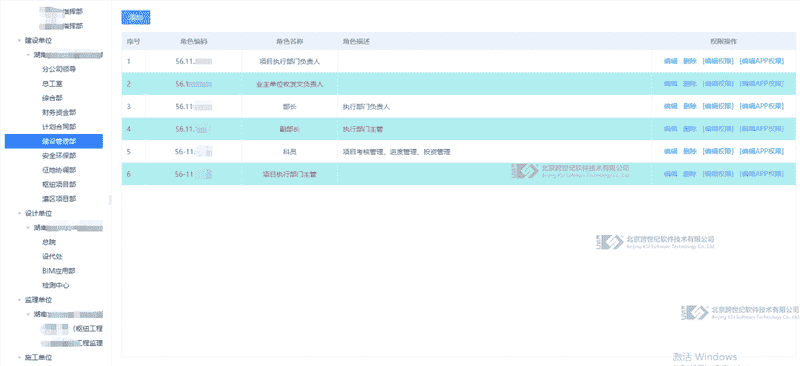Open 财务资金部 in the tree
The height and width of the screenshot is (366, 800).
59,112
